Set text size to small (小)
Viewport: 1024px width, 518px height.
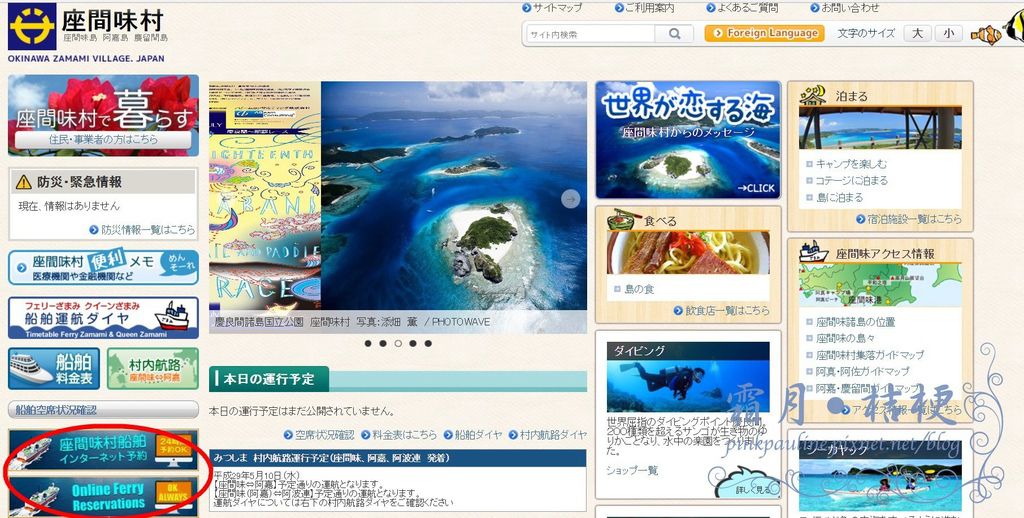coord(948,33)
